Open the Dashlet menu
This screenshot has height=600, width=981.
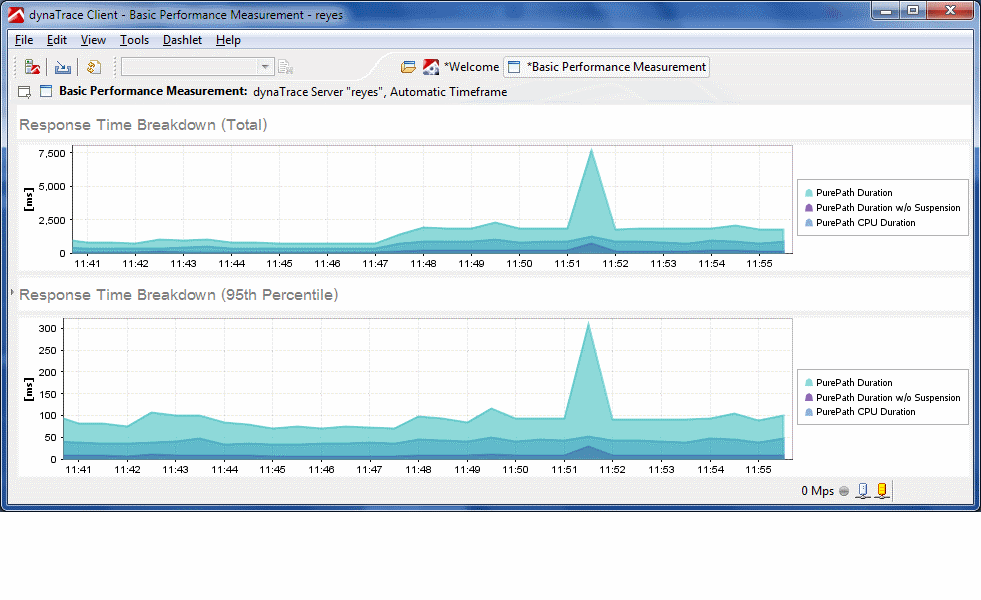(x=182, y=40)
